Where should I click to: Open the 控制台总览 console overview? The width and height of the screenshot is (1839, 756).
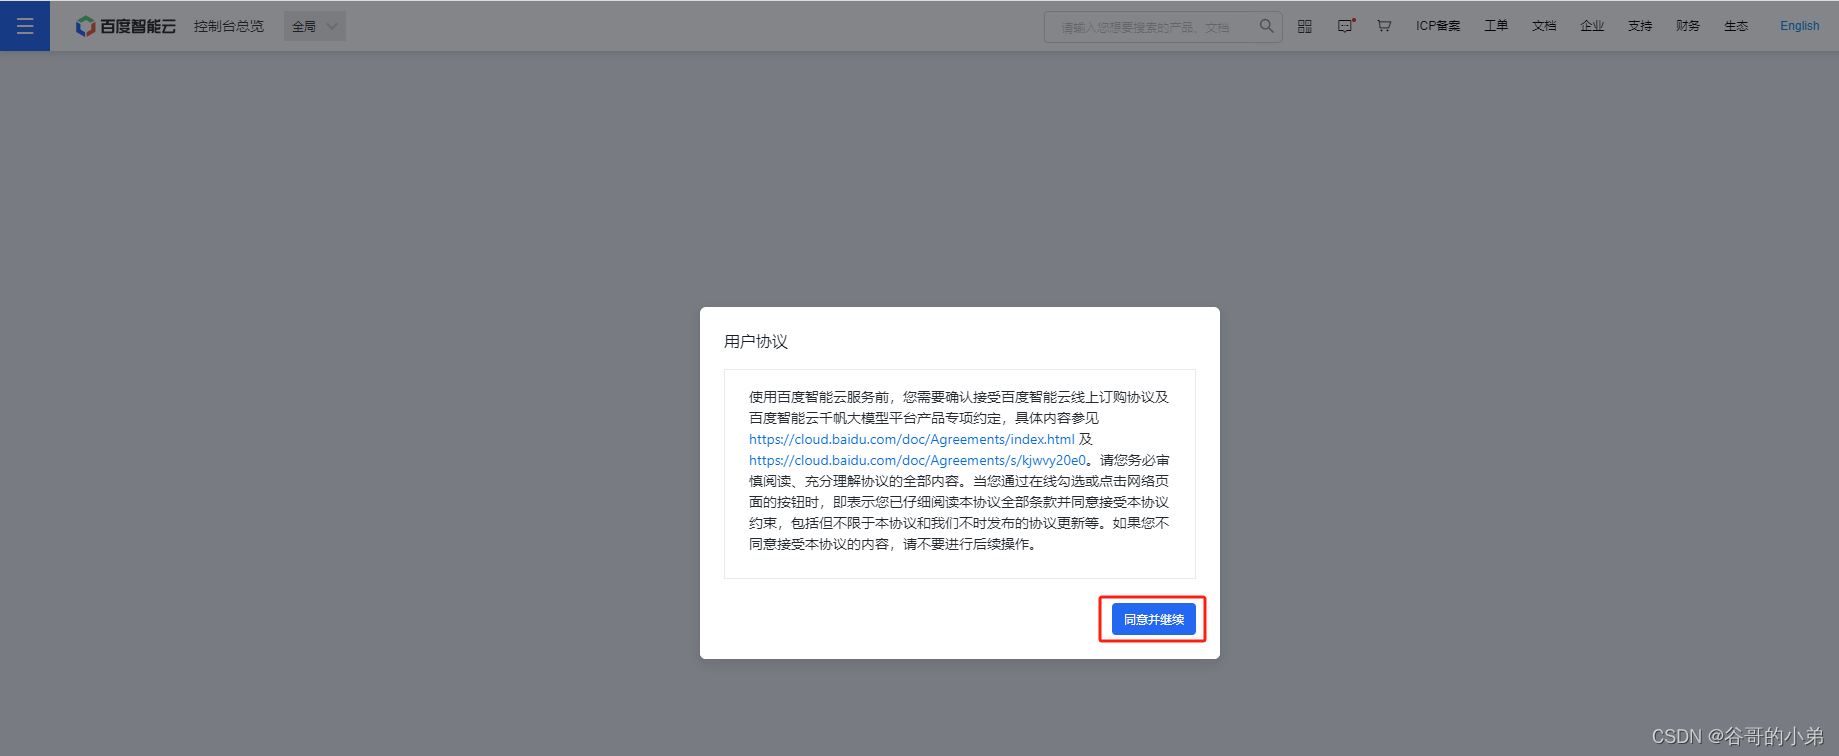(x=229, y=26)
